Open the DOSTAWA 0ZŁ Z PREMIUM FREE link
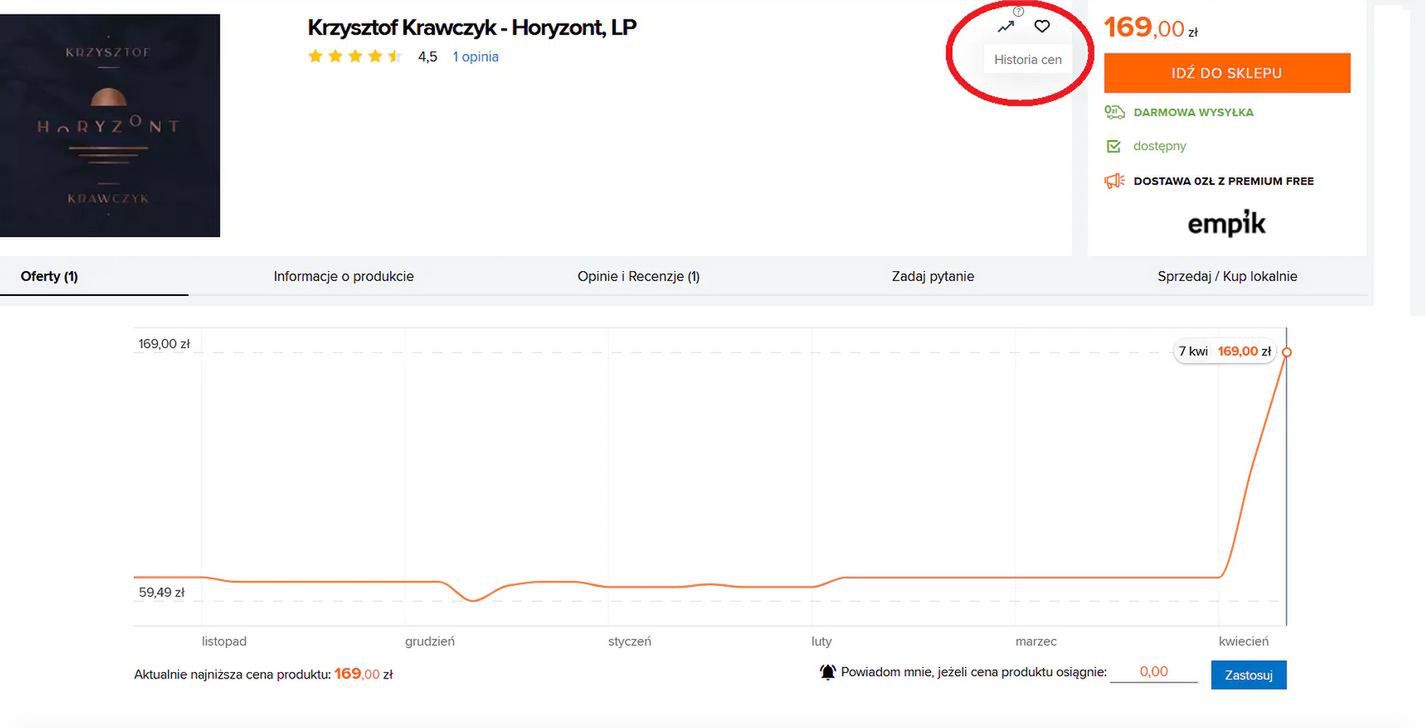The image size is (1425, 728). pyautogui.click(x=1224, y=181)
